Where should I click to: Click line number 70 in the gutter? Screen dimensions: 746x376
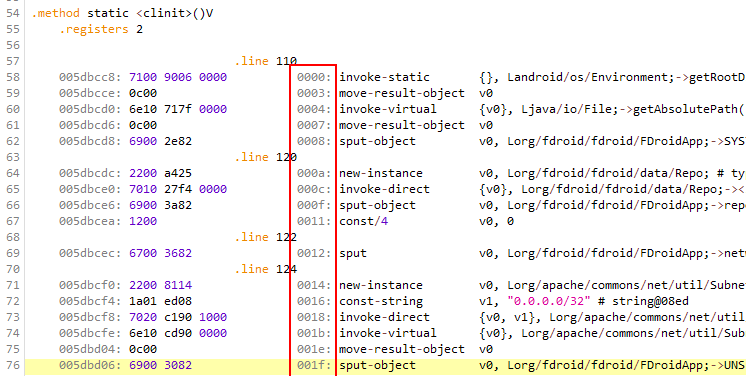coord(13,269)
